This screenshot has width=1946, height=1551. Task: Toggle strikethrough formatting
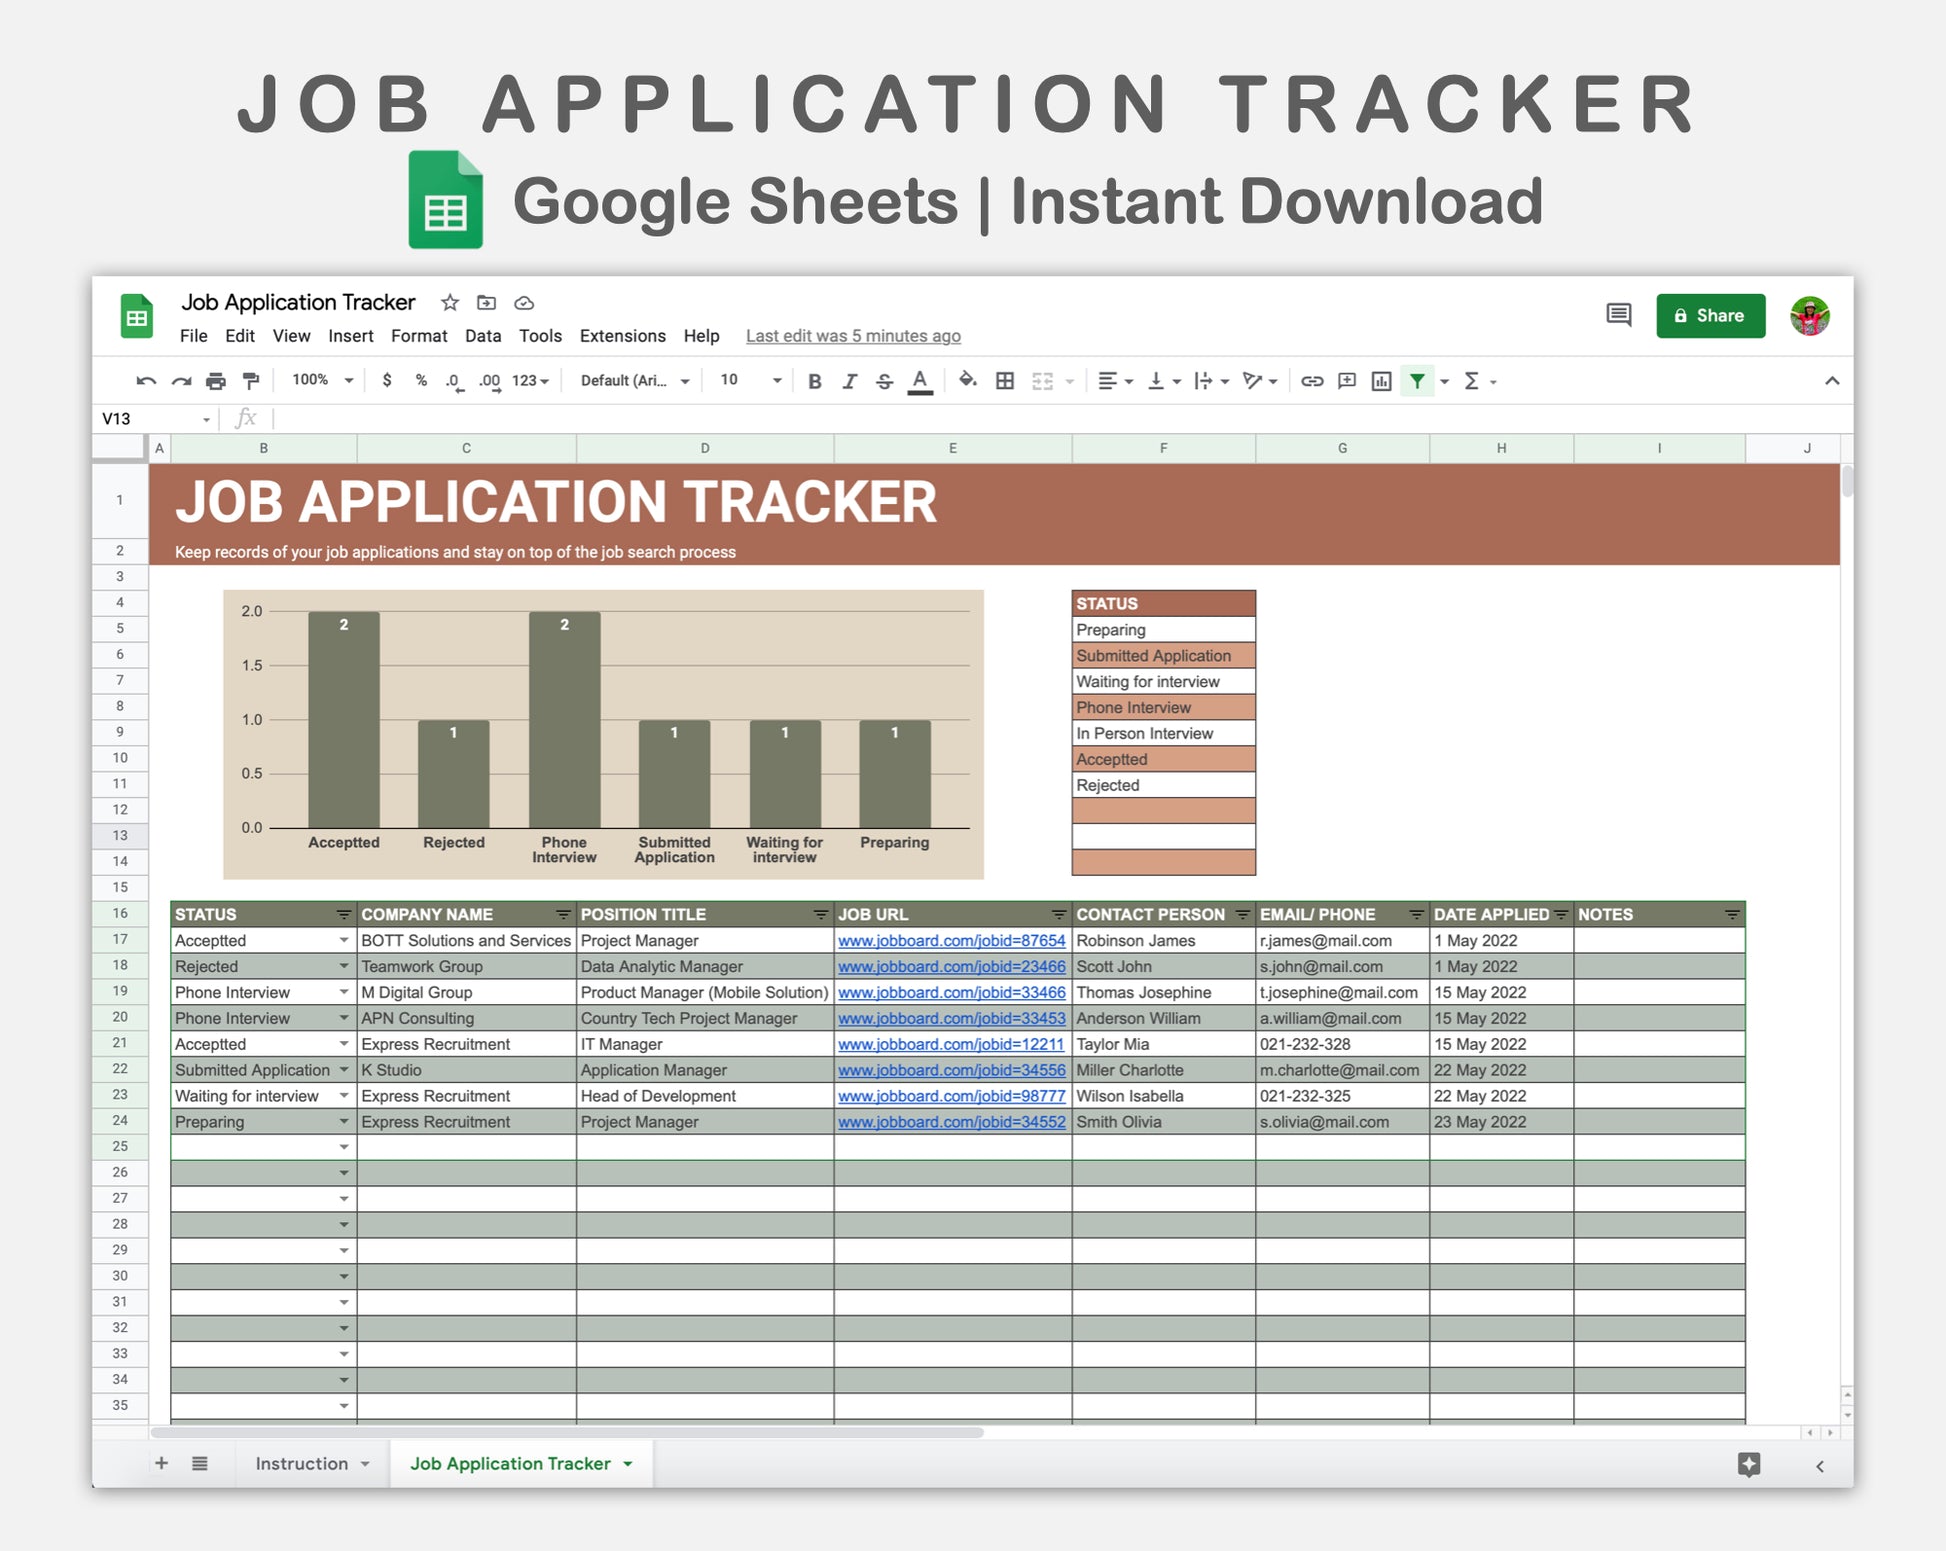pyautogui.click(x=884, y=381)
